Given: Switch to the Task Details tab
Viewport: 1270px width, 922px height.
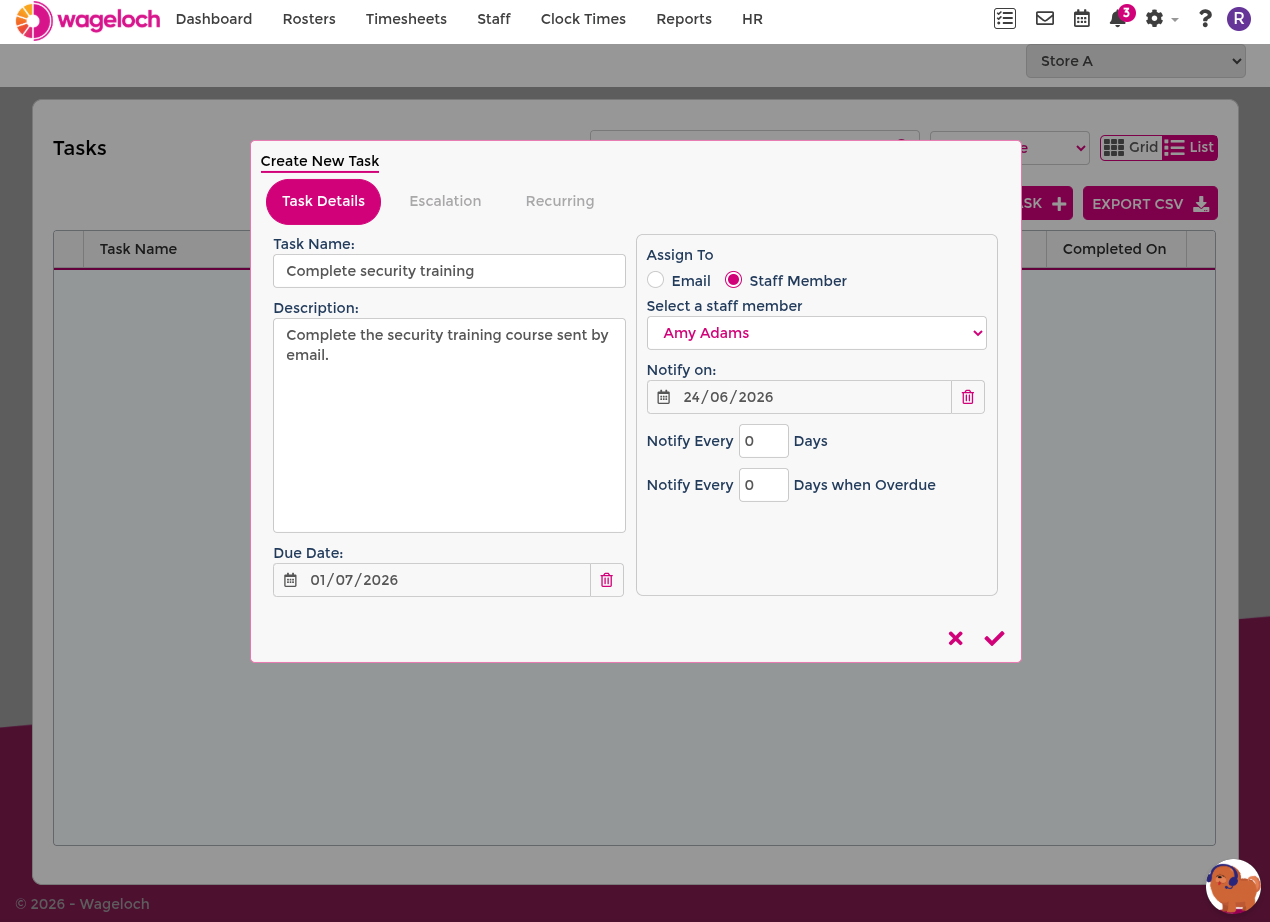Looking at the screenshot, I should point(323,201).
